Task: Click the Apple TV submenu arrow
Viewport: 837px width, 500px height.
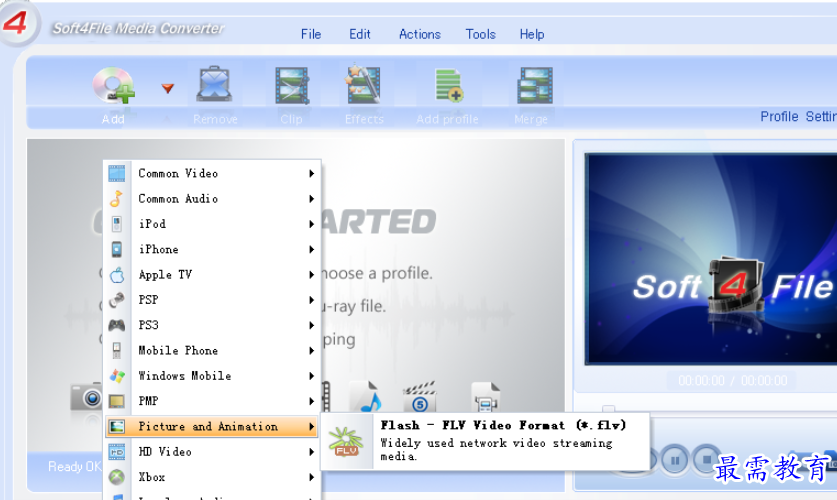Action: [x=311, y=275]
